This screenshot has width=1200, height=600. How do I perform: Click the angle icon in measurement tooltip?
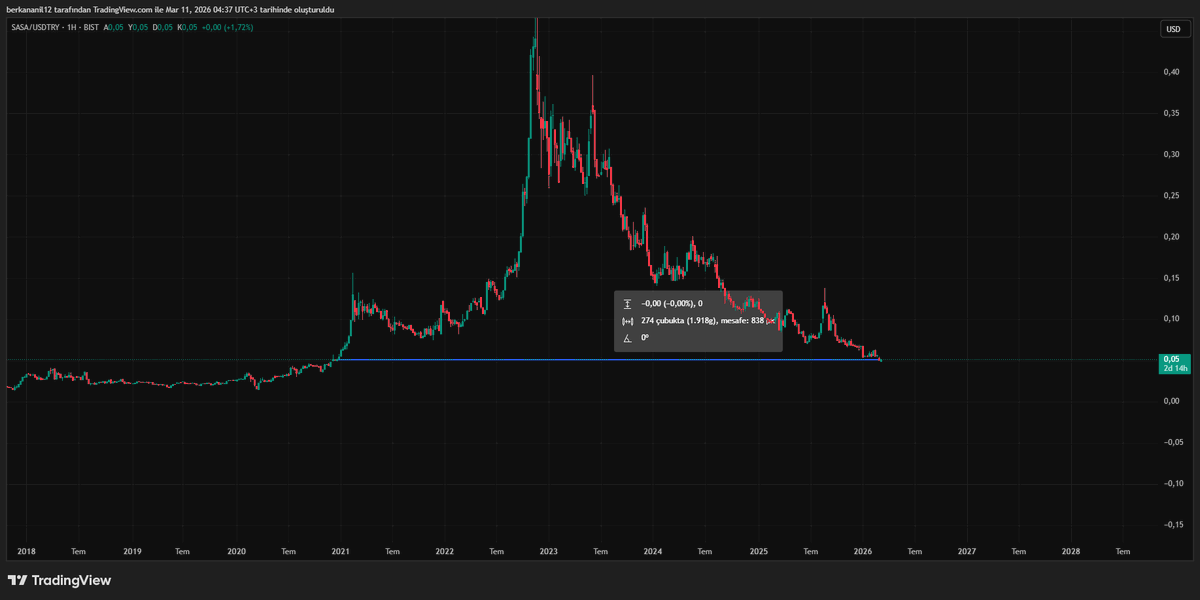[627, 338]
